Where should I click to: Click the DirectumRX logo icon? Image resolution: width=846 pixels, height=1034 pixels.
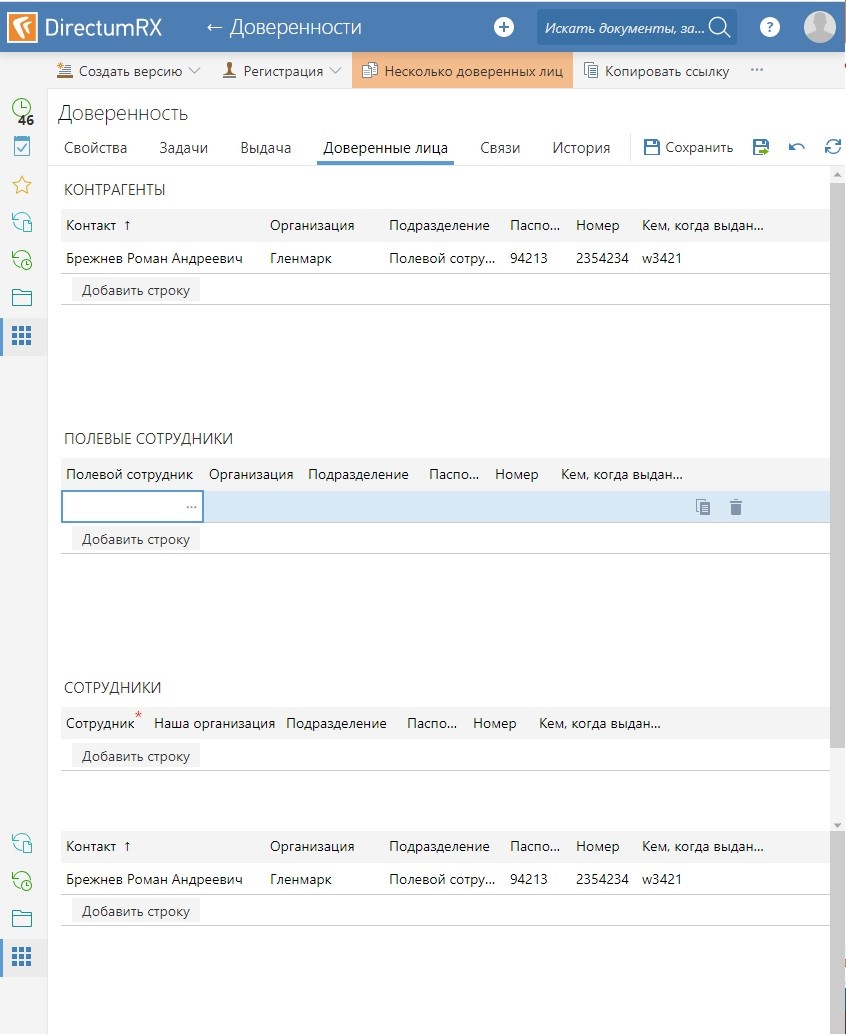pos(22,27)
